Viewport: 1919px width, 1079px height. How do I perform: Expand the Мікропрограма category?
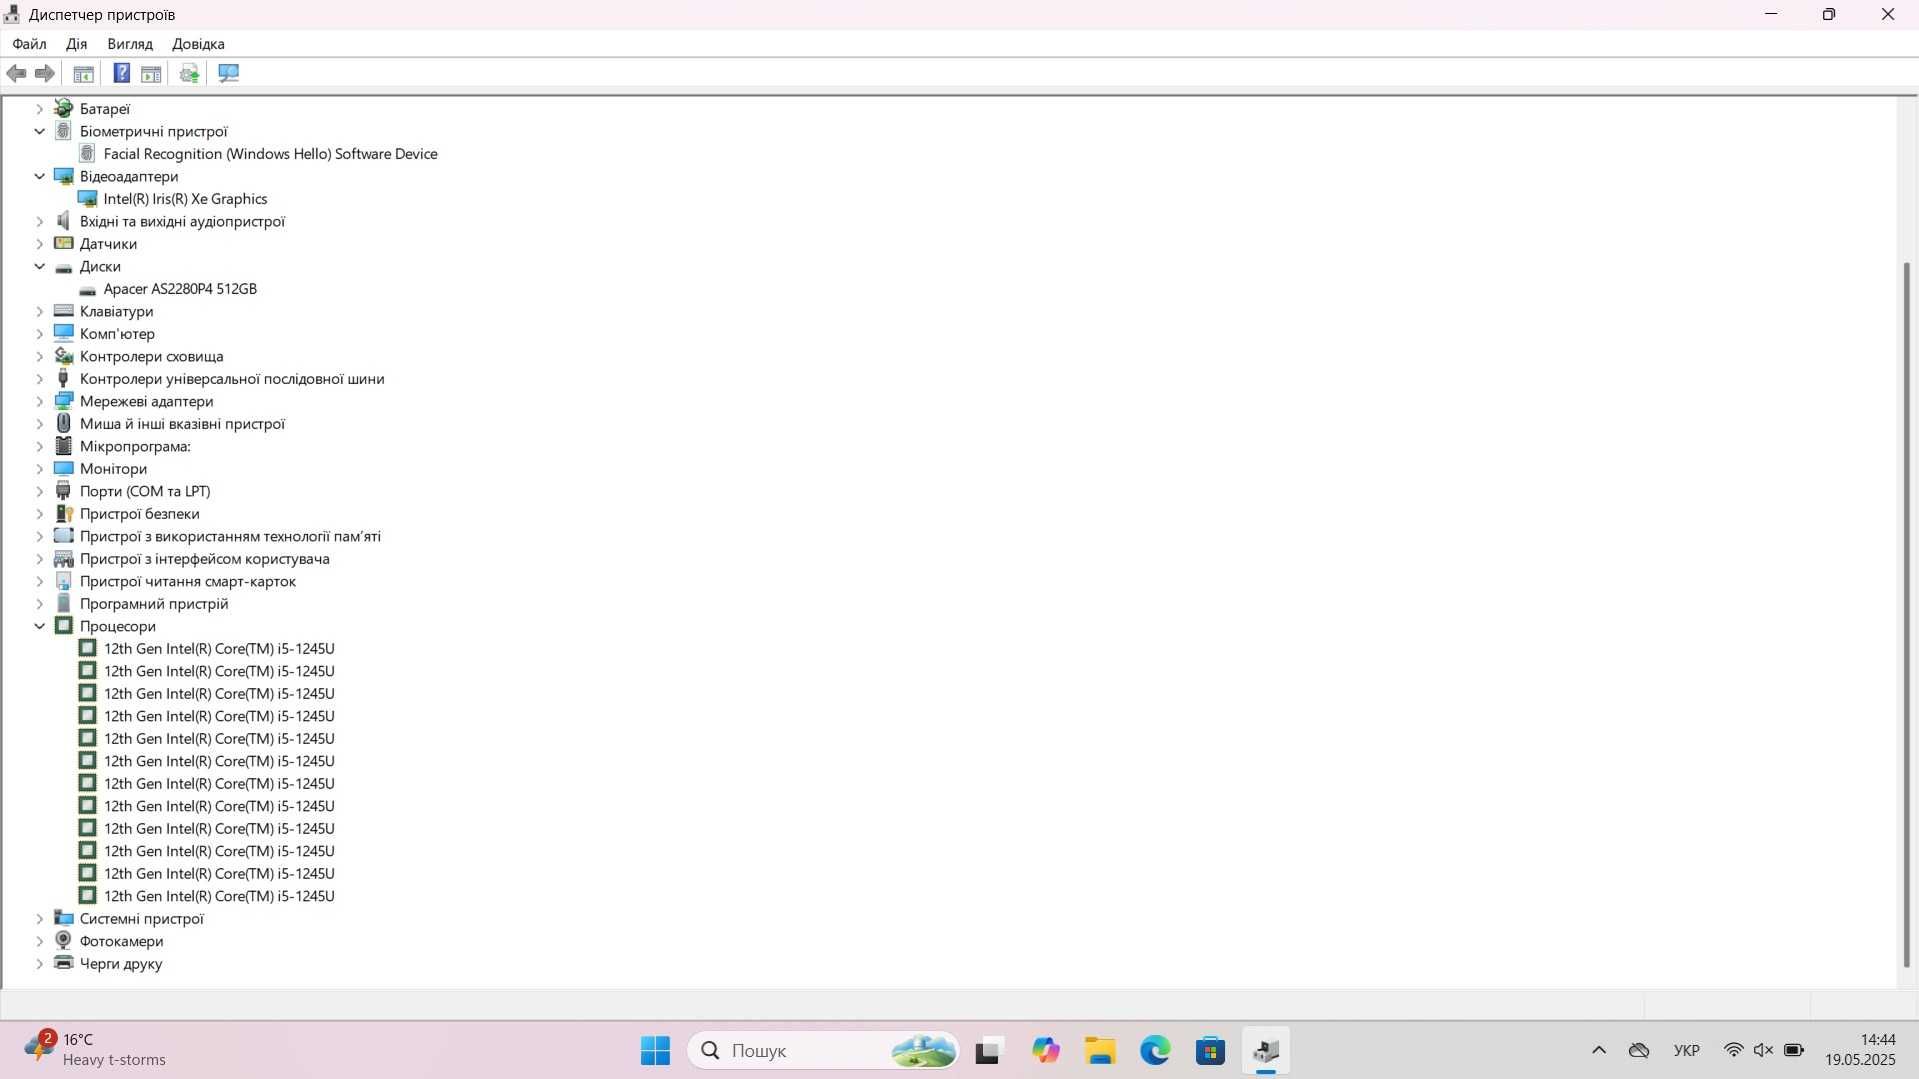tap(40, 446)
